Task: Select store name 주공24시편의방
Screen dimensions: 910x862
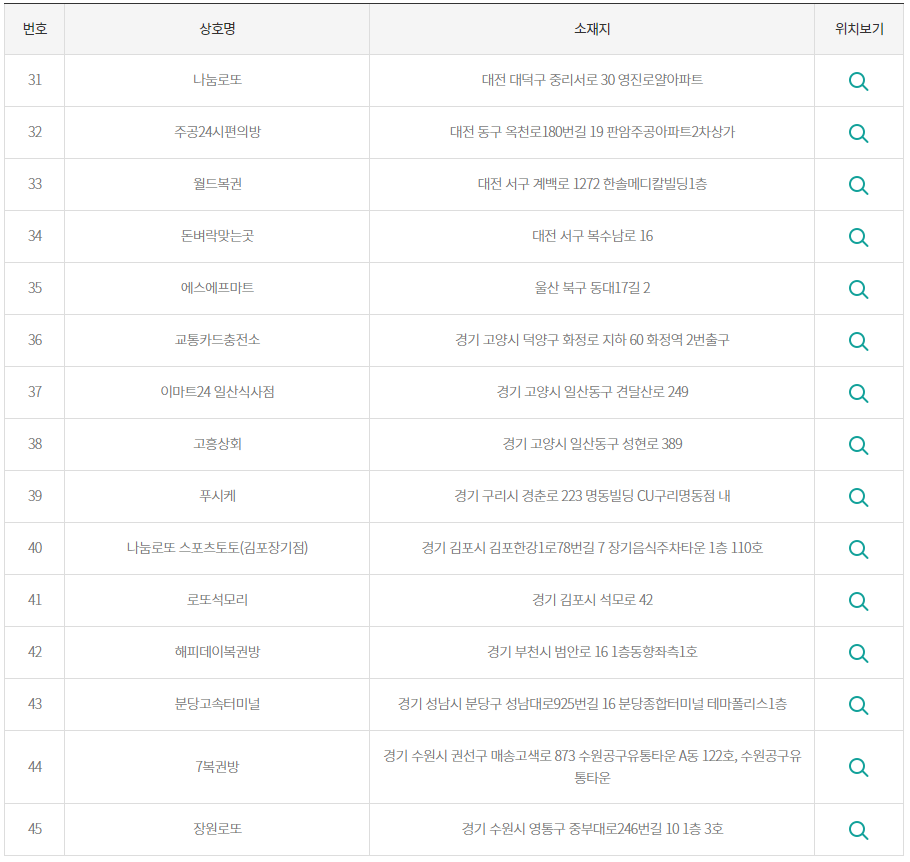Action: [217, 132]
